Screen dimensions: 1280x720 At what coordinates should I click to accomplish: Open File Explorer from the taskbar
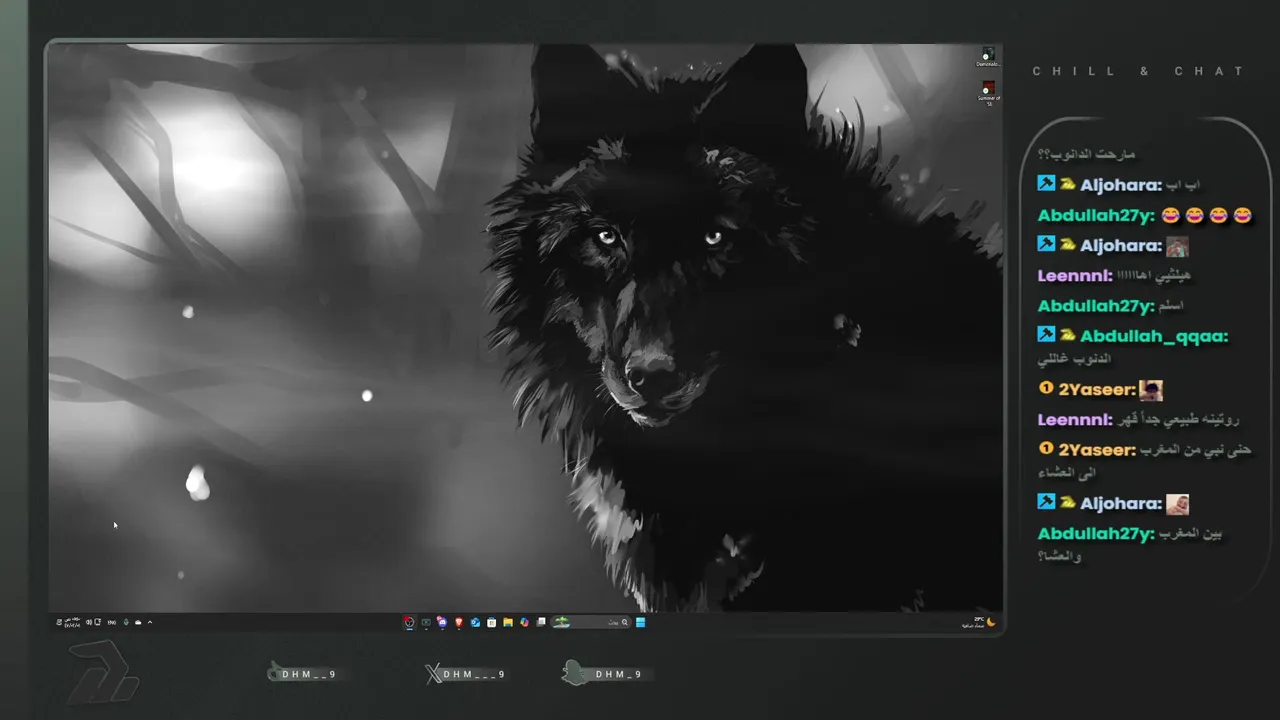tap(508, 622)
